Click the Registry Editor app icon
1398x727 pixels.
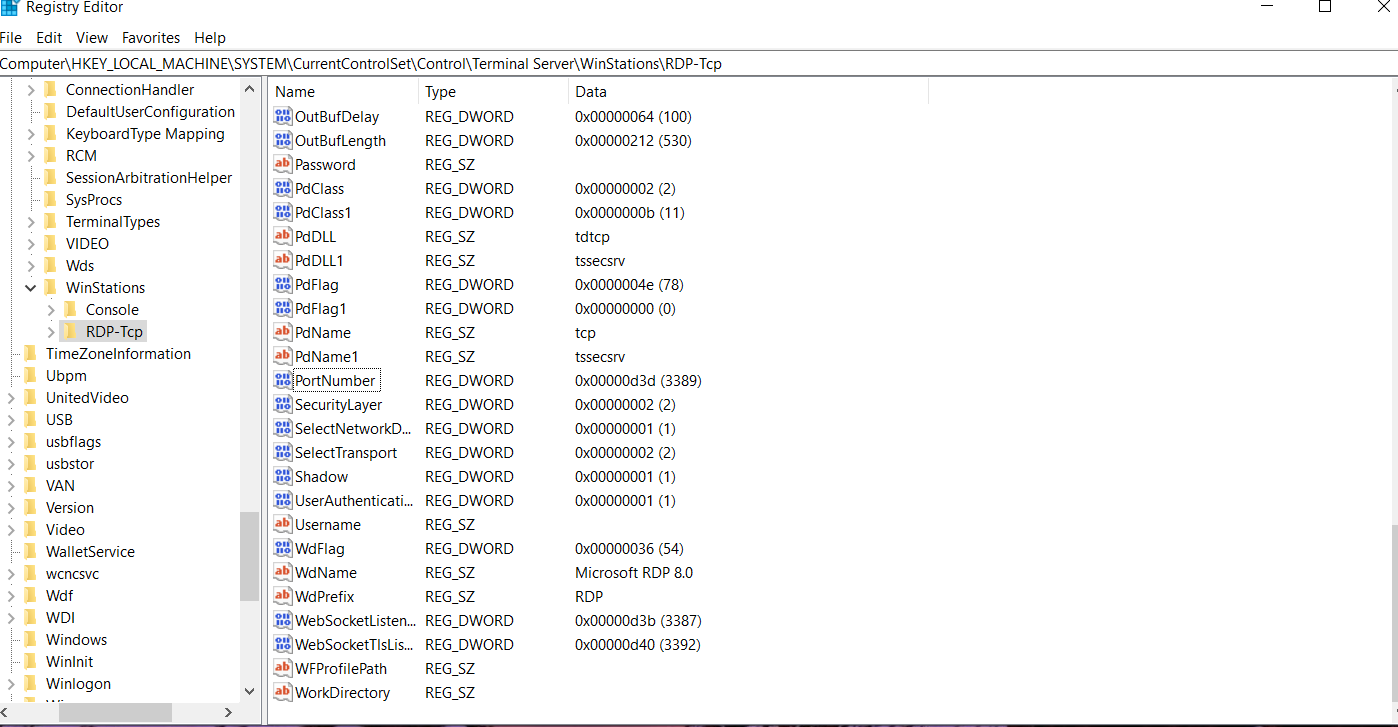pos(10,8)
